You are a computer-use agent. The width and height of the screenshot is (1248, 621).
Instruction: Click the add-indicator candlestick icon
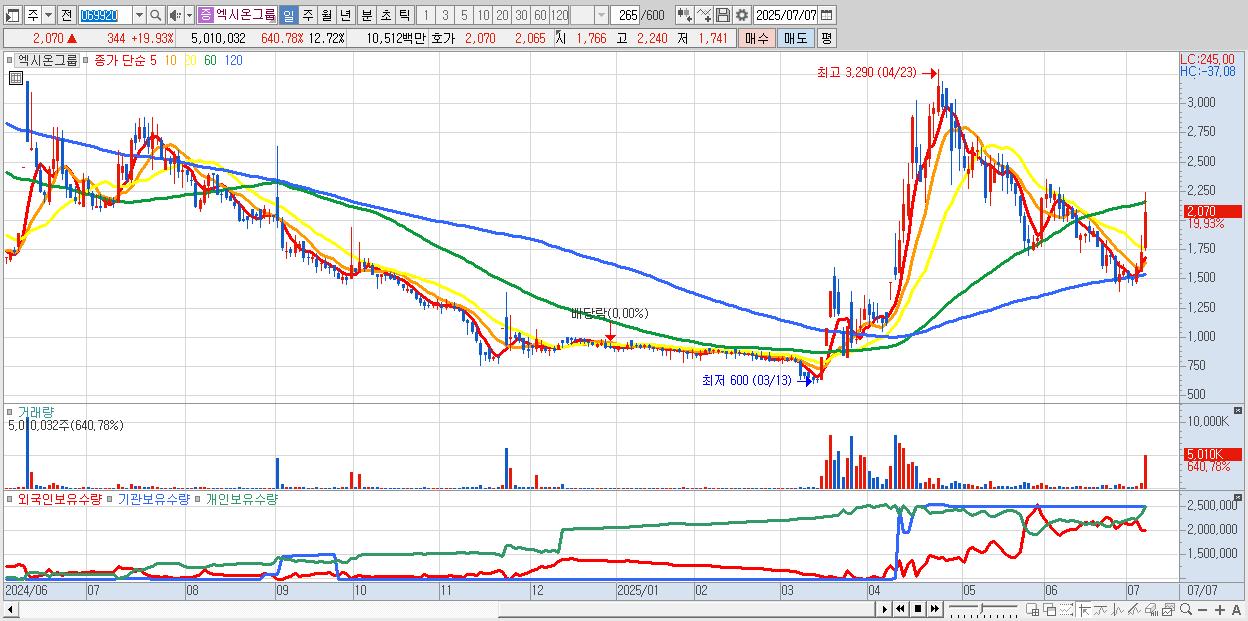coord(684,15)
